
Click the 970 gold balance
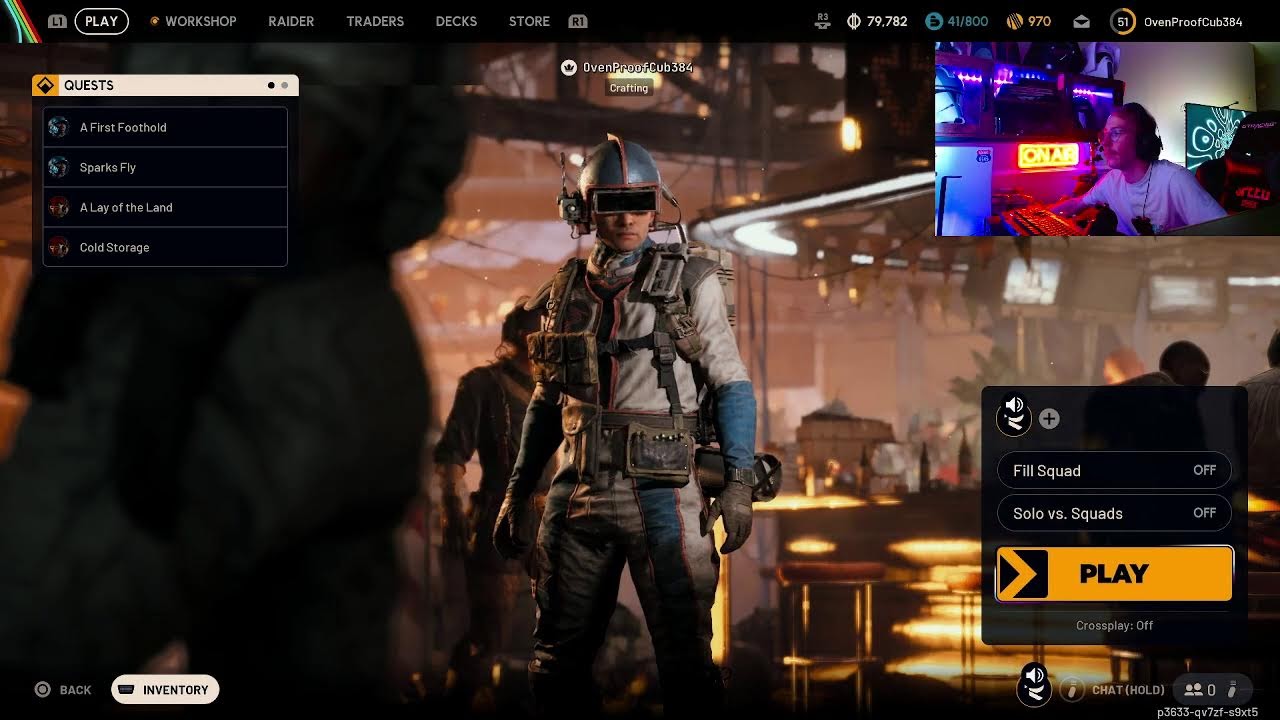click(1039, 21)
